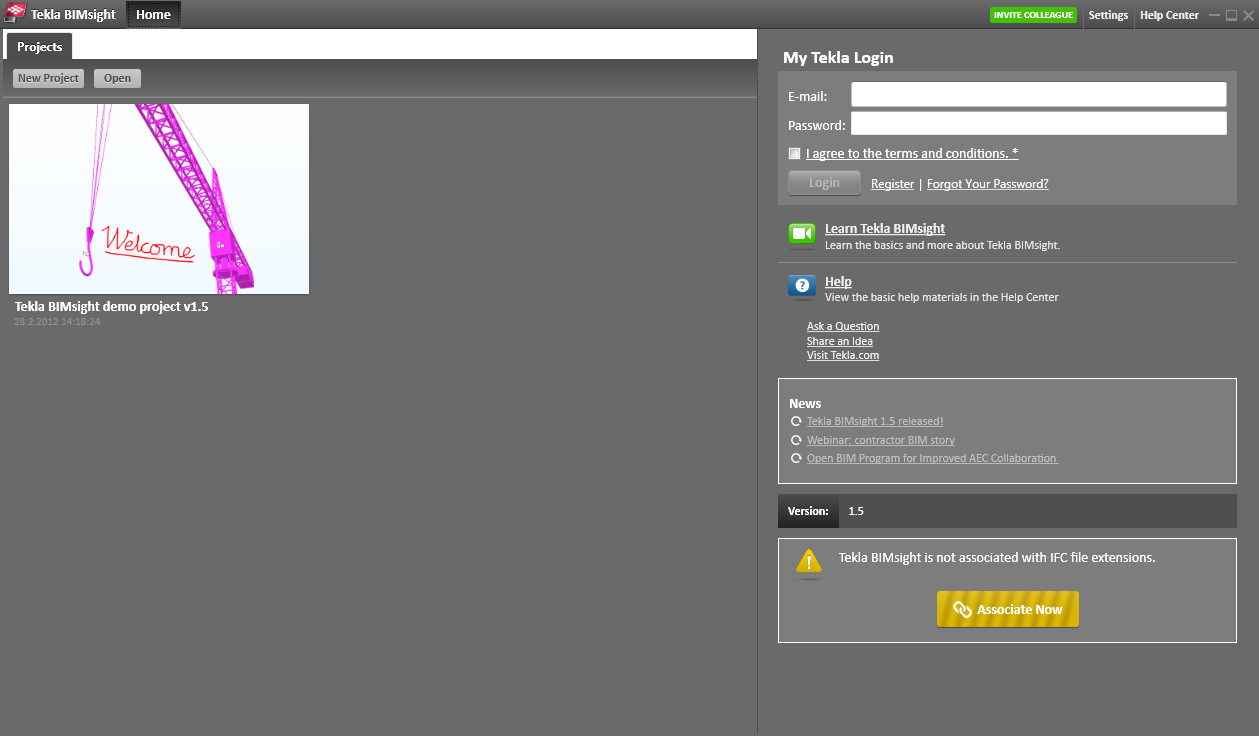
Task: Open the Help Center menu
Action: tap(1169, 15)
